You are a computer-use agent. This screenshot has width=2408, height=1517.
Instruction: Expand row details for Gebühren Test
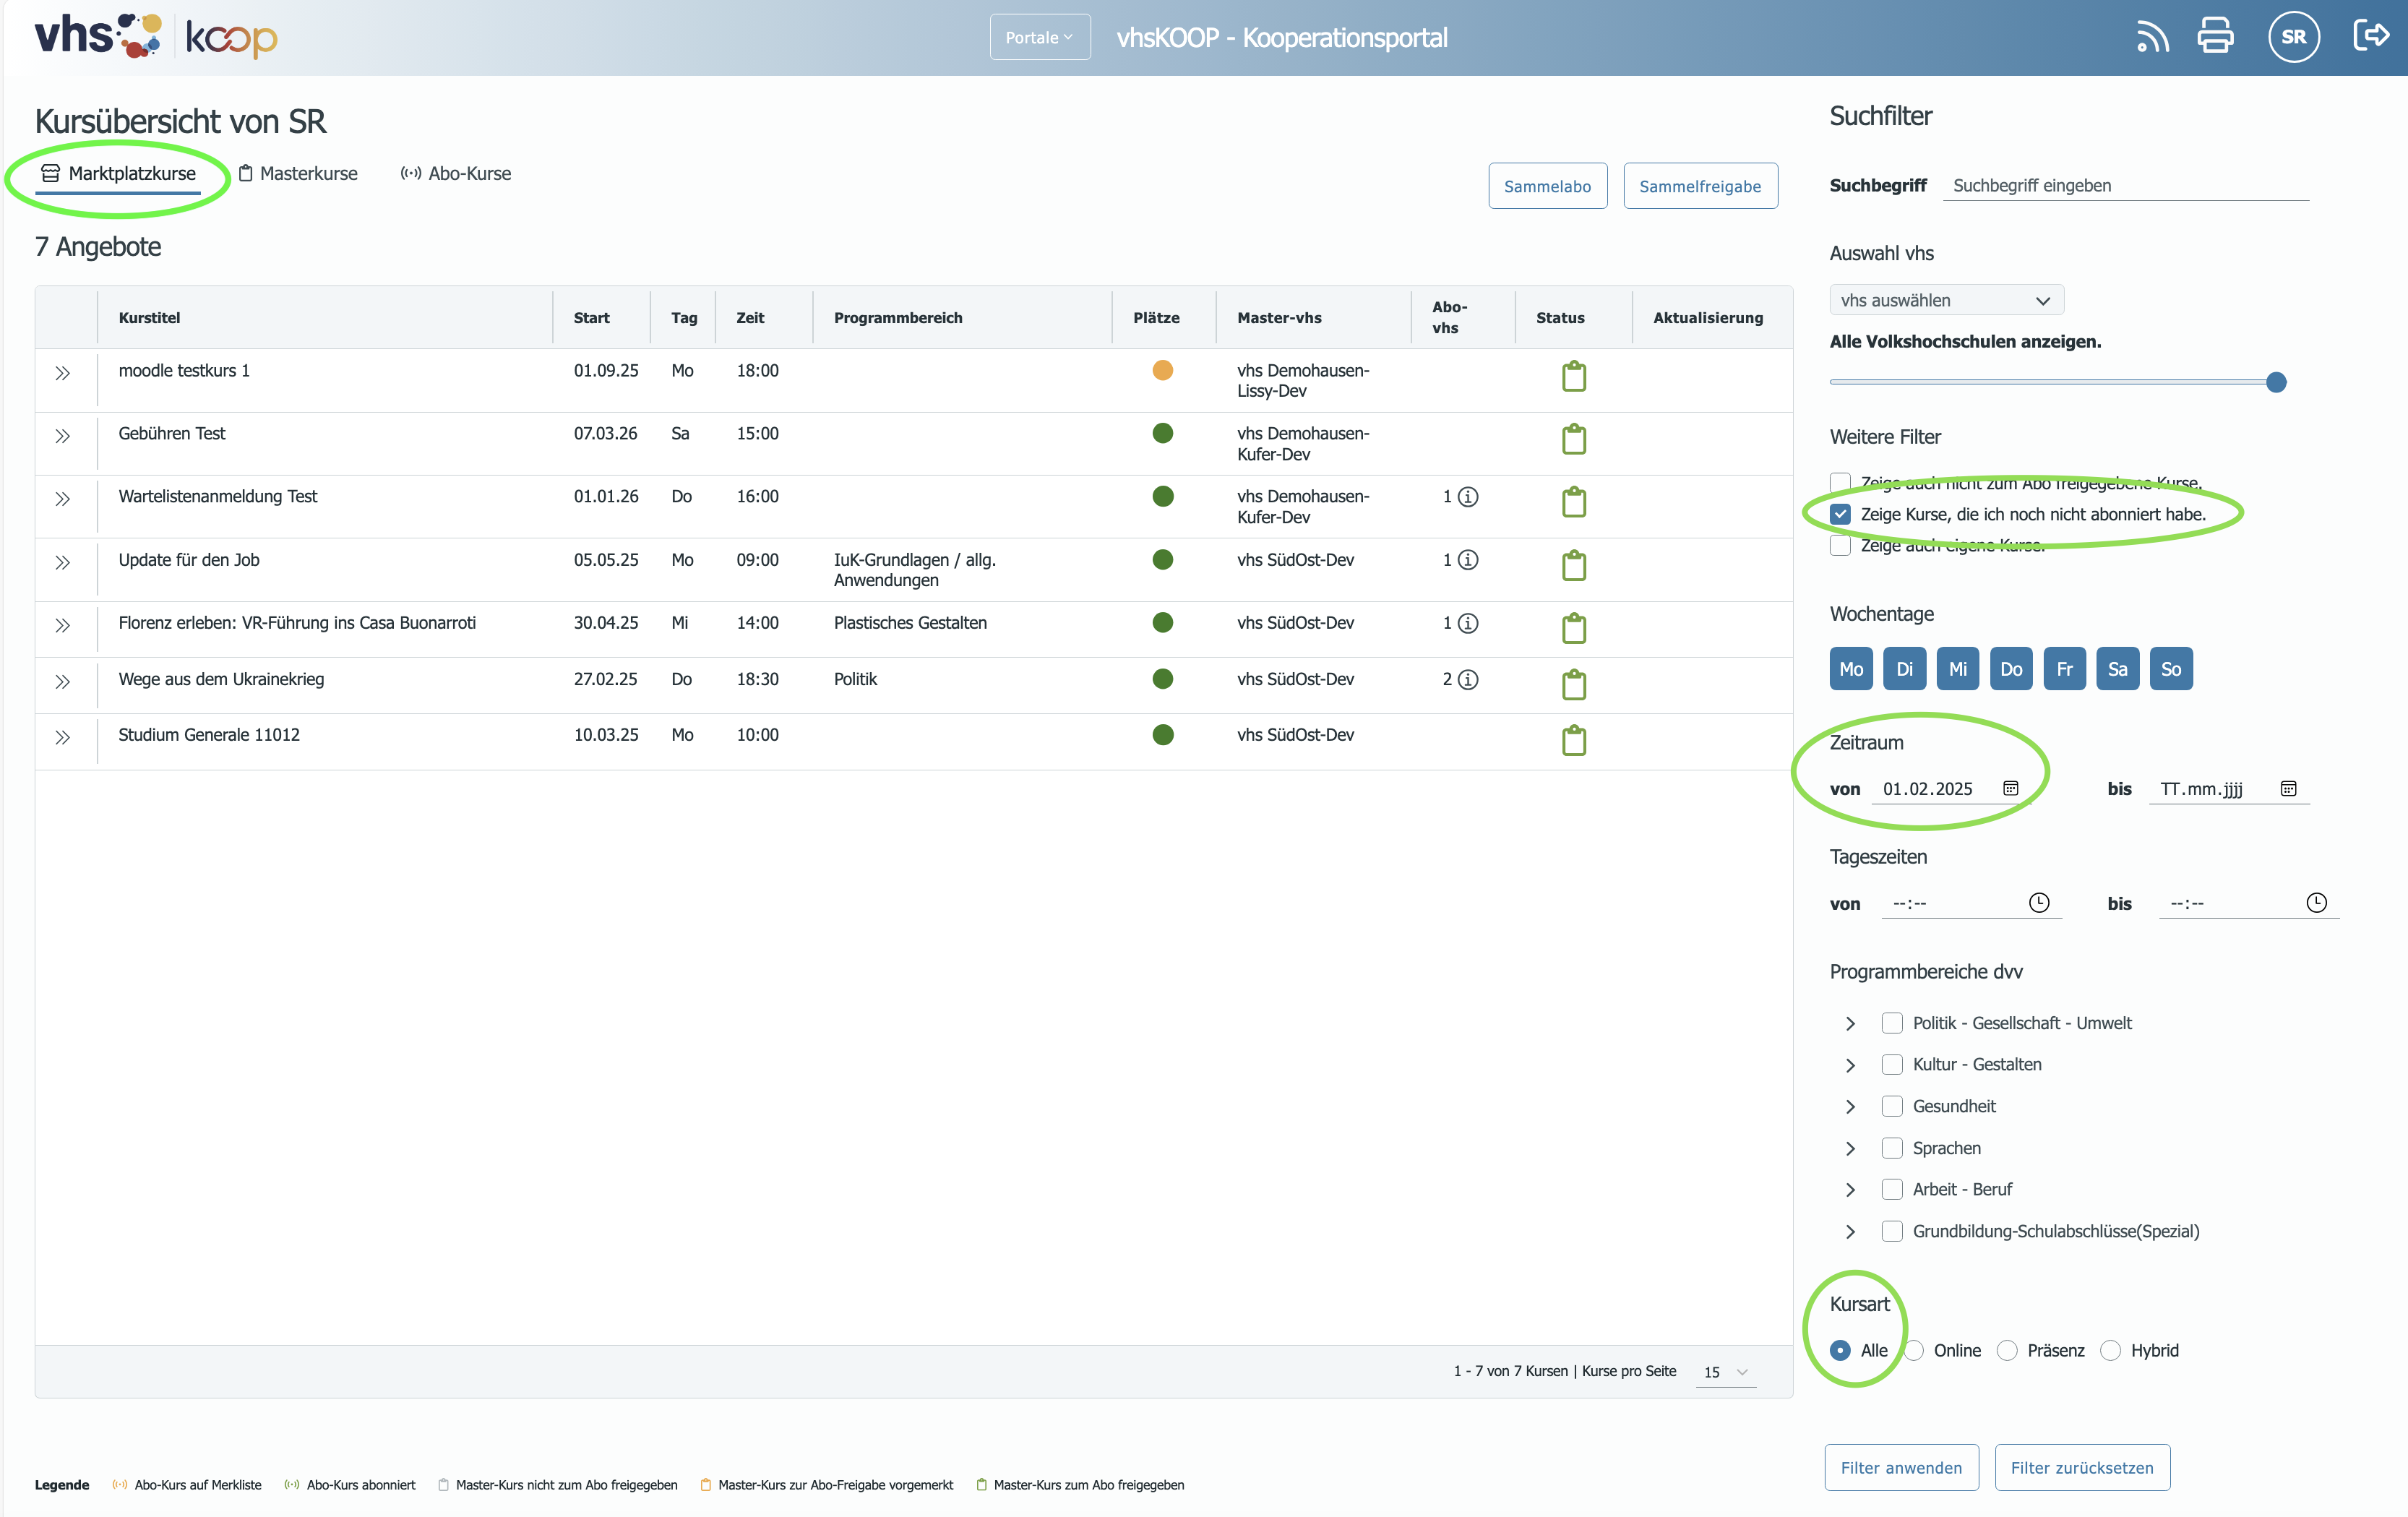tap(62, 436)
